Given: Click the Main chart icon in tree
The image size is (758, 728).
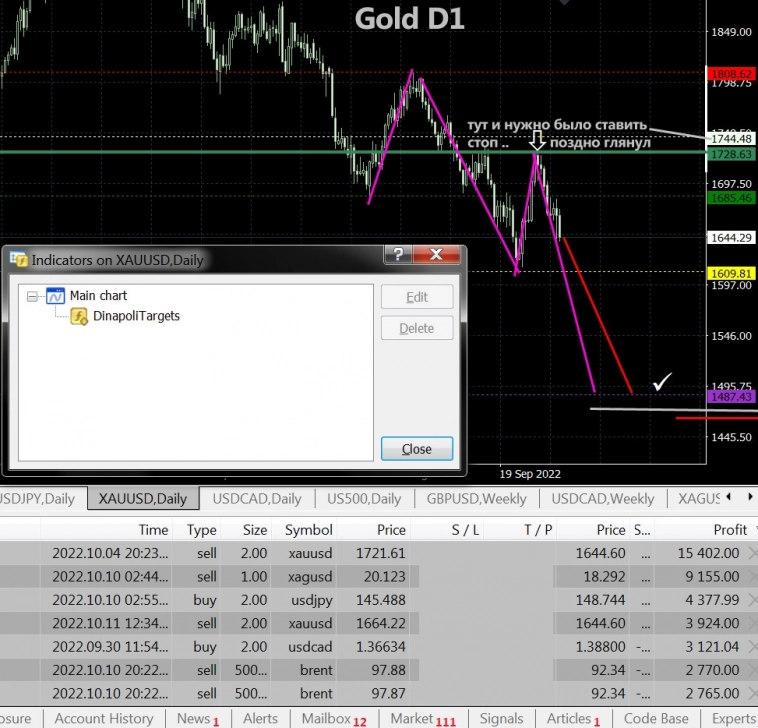Looking at the screenshot, I should click(55, 296).
